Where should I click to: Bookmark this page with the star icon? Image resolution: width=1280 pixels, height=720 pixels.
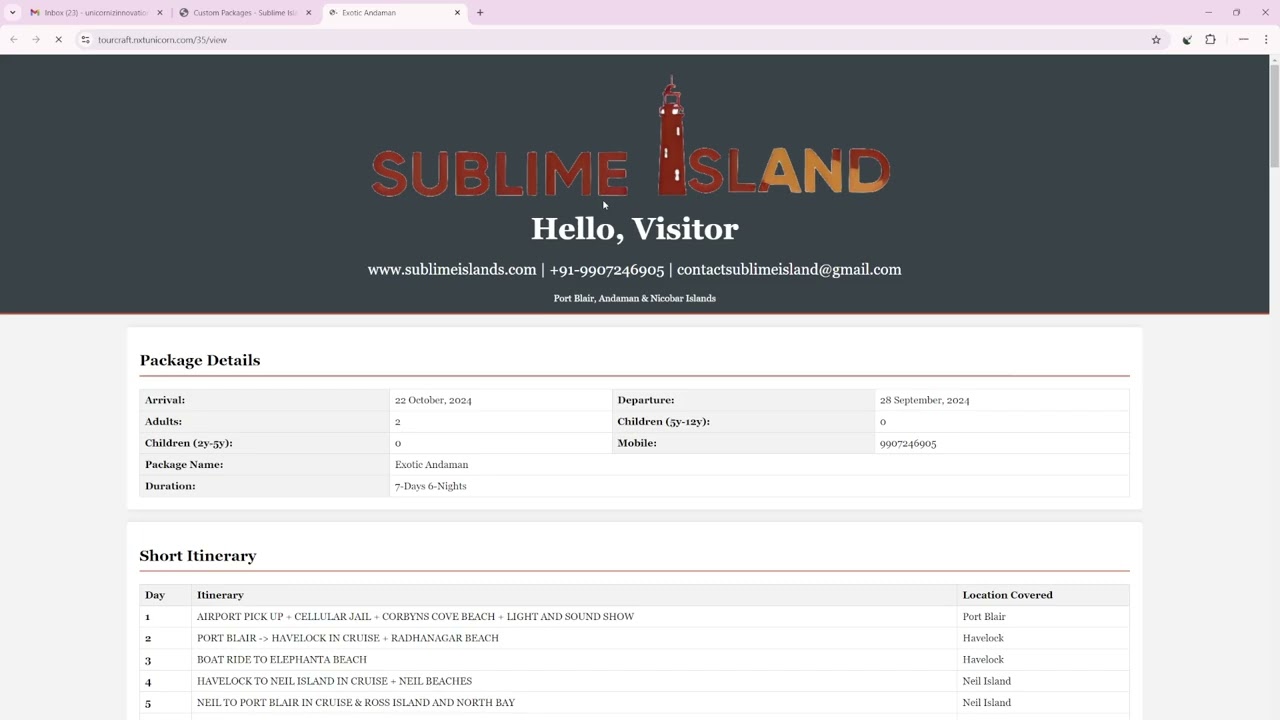(x=1156, y=40)
